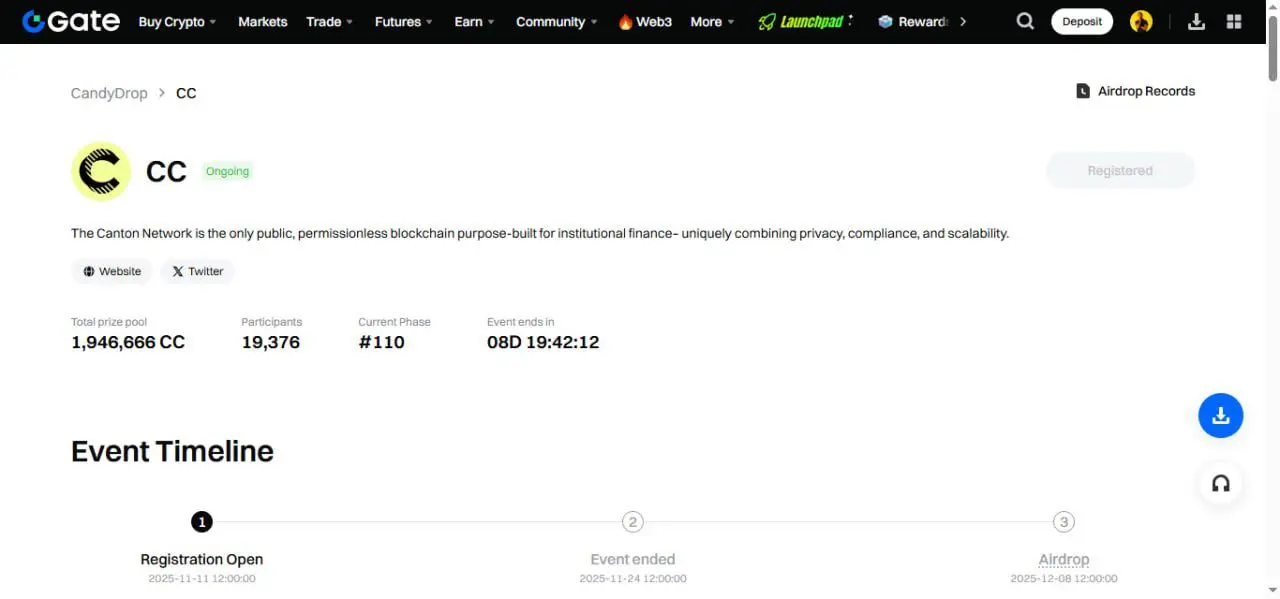Open the Launchpad menu item
This screenshot has width=1280, height=599.
coord(805,21)
